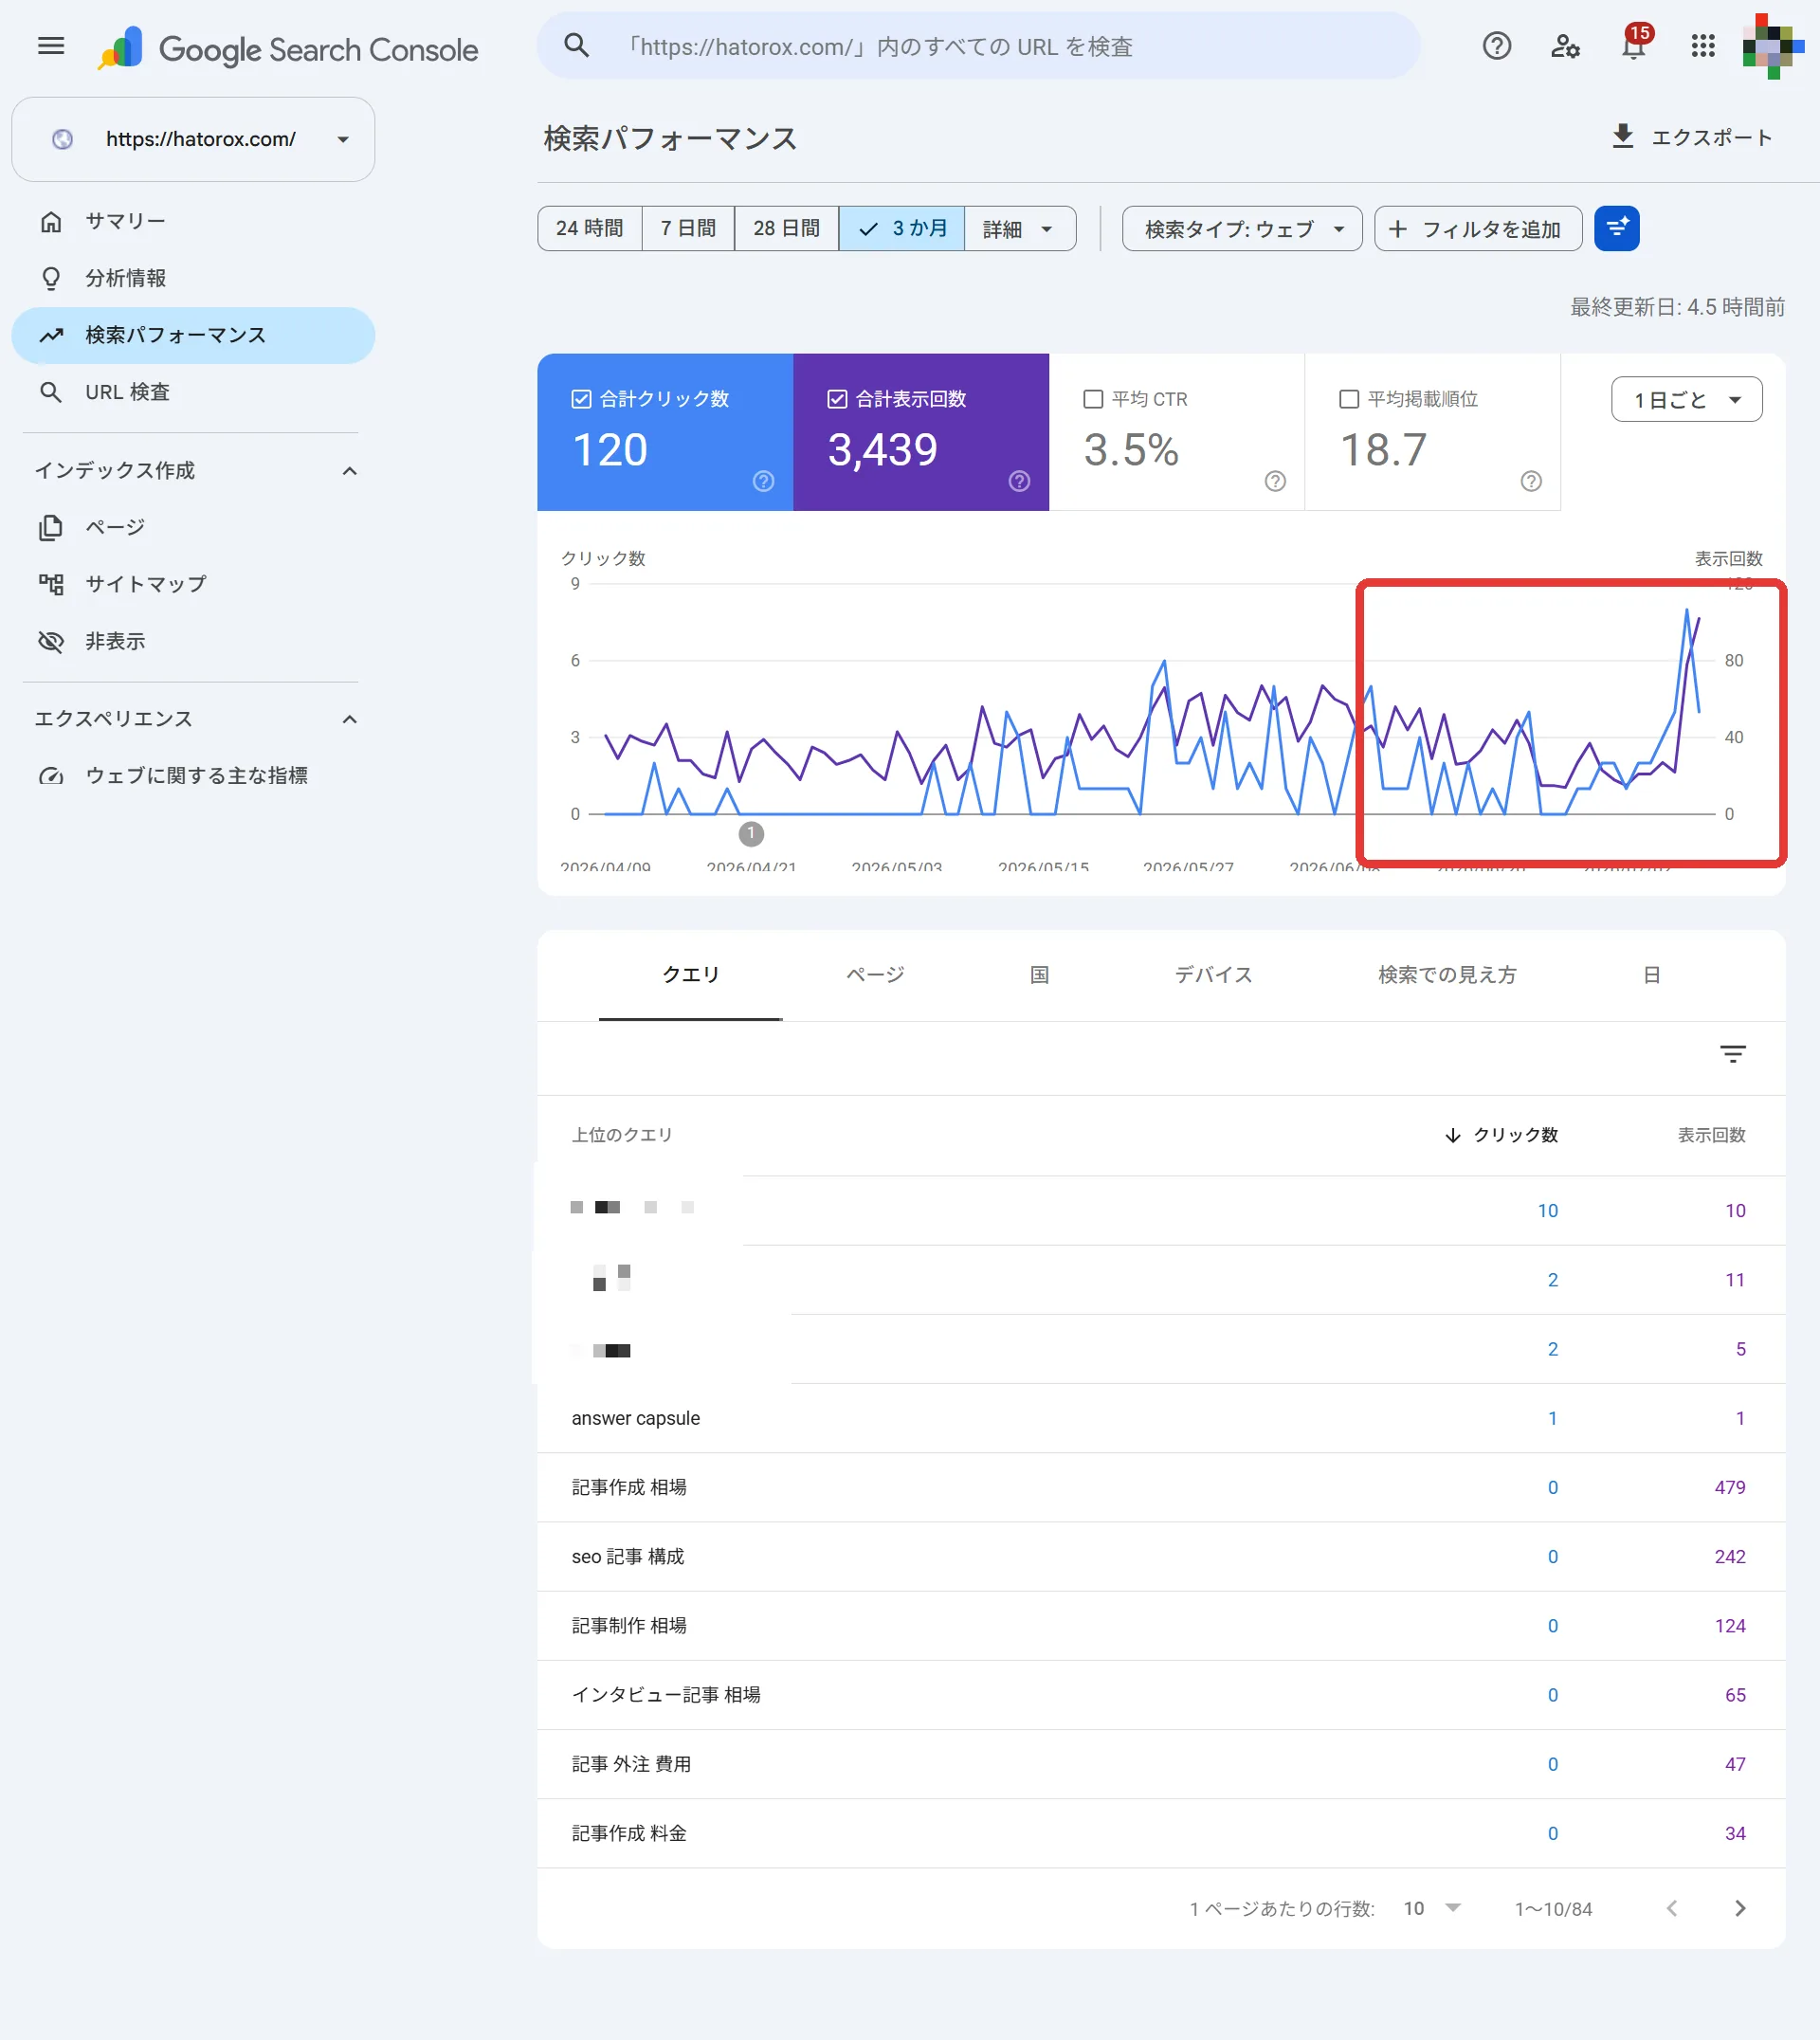Open ページ indexing report
Viewport: 1820px width, 2040px height.
pos(193,527)
